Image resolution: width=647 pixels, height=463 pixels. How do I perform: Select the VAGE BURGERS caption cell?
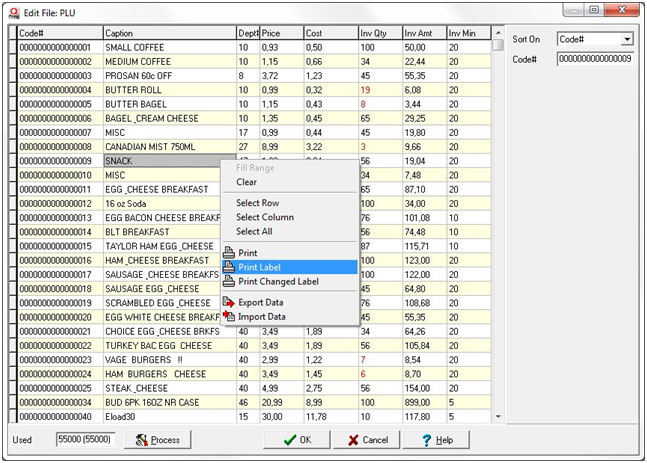click(170, 360)
